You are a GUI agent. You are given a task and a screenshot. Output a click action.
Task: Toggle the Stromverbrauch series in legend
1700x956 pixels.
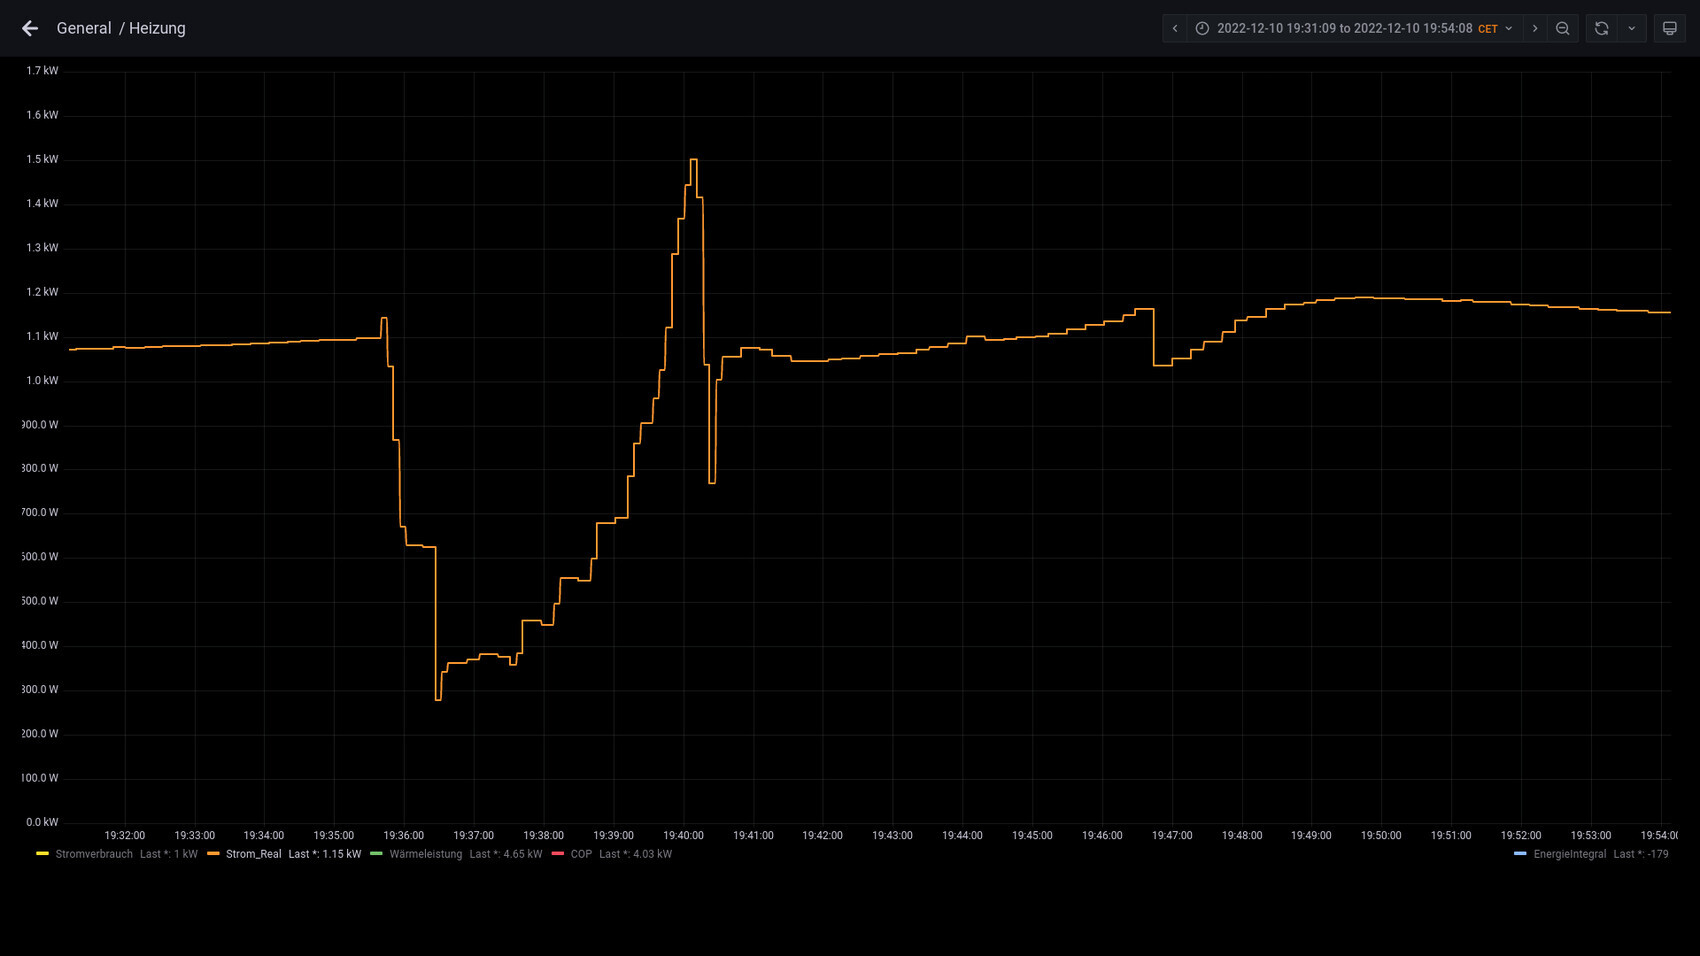coord(94,854)
